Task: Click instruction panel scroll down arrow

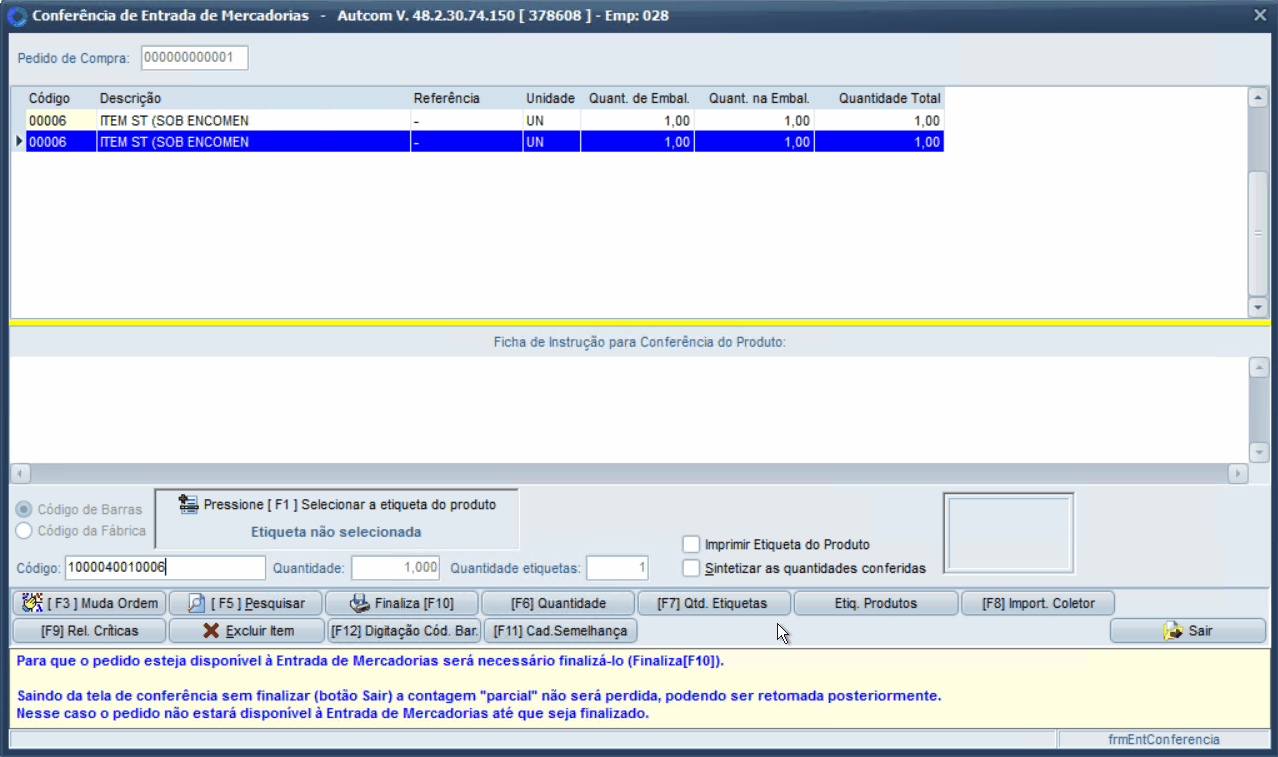Action: (x=1258, y=452)
